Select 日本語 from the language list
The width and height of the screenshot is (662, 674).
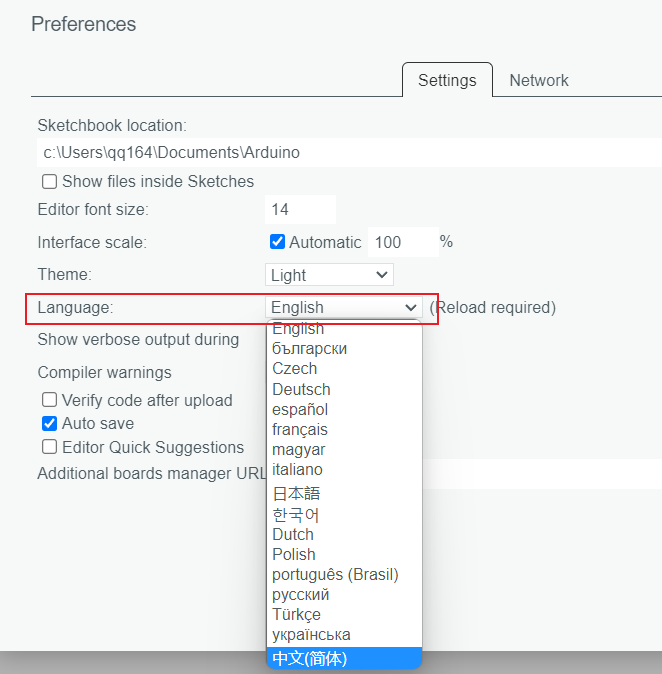[296, 493]
